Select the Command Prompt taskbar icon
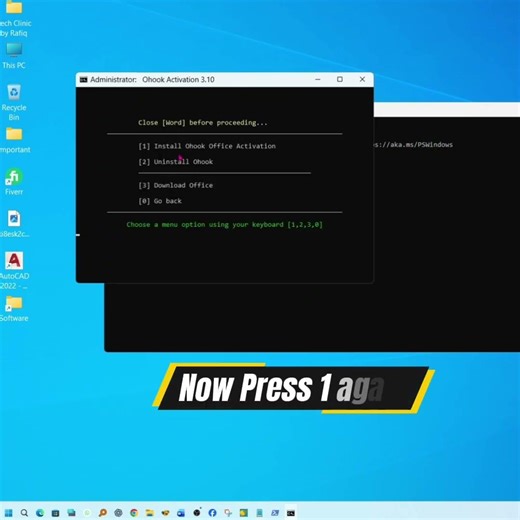This screenshot has width=520, height=520. [291, 513]
